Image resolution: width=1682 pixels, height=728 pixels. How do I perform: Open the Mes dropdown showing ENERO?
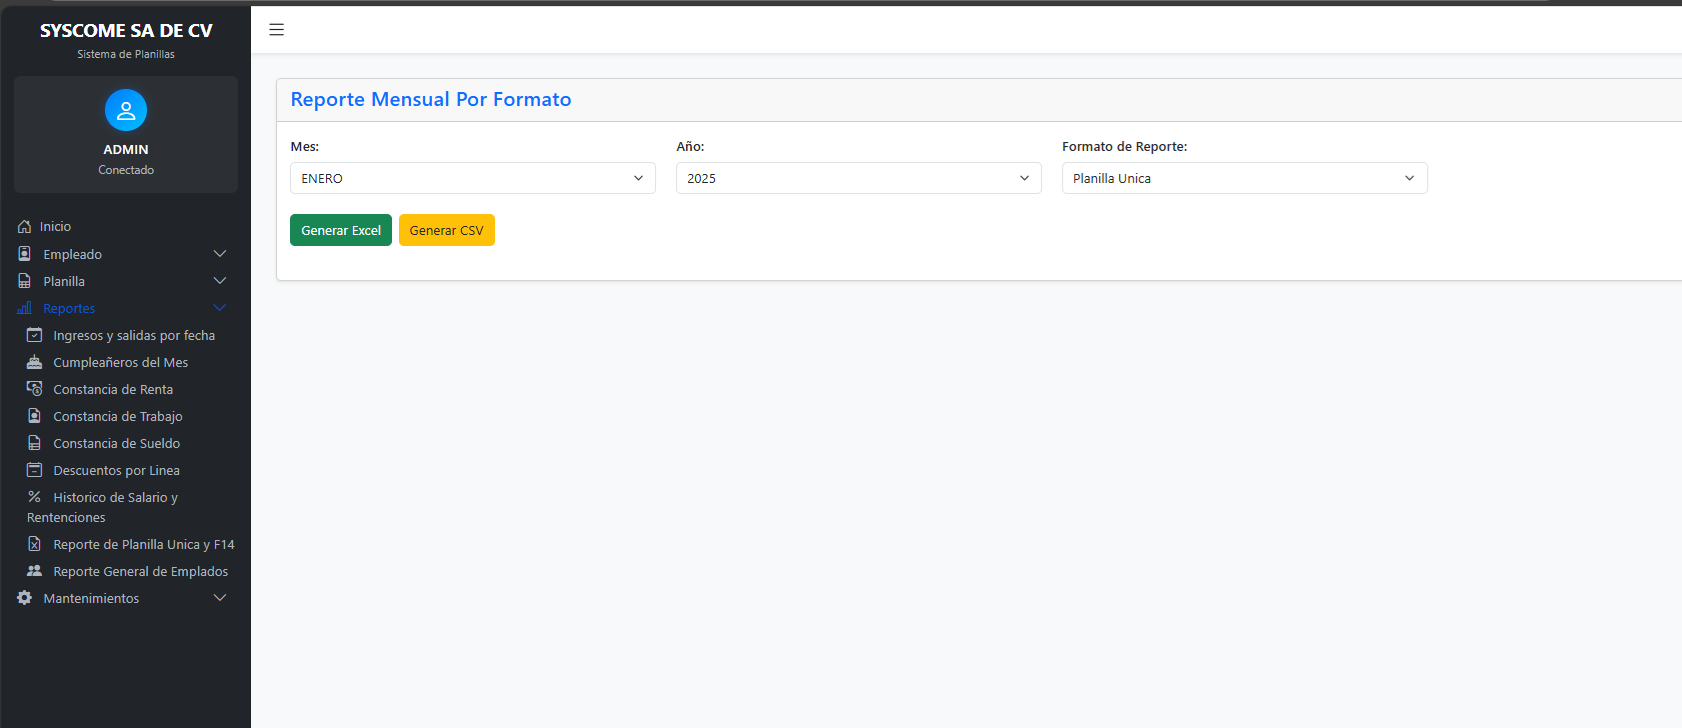pos(472,178)
